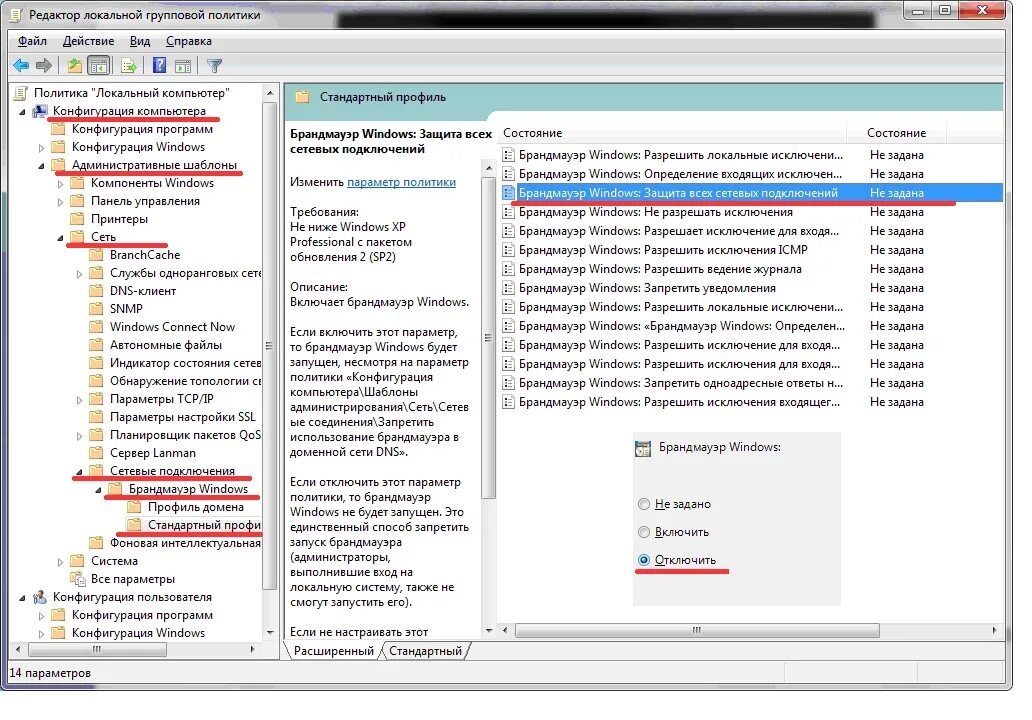Screen dimensions: 1032x720
Task: Select Windows Connect Now in tree
Action: click(172, 326)
